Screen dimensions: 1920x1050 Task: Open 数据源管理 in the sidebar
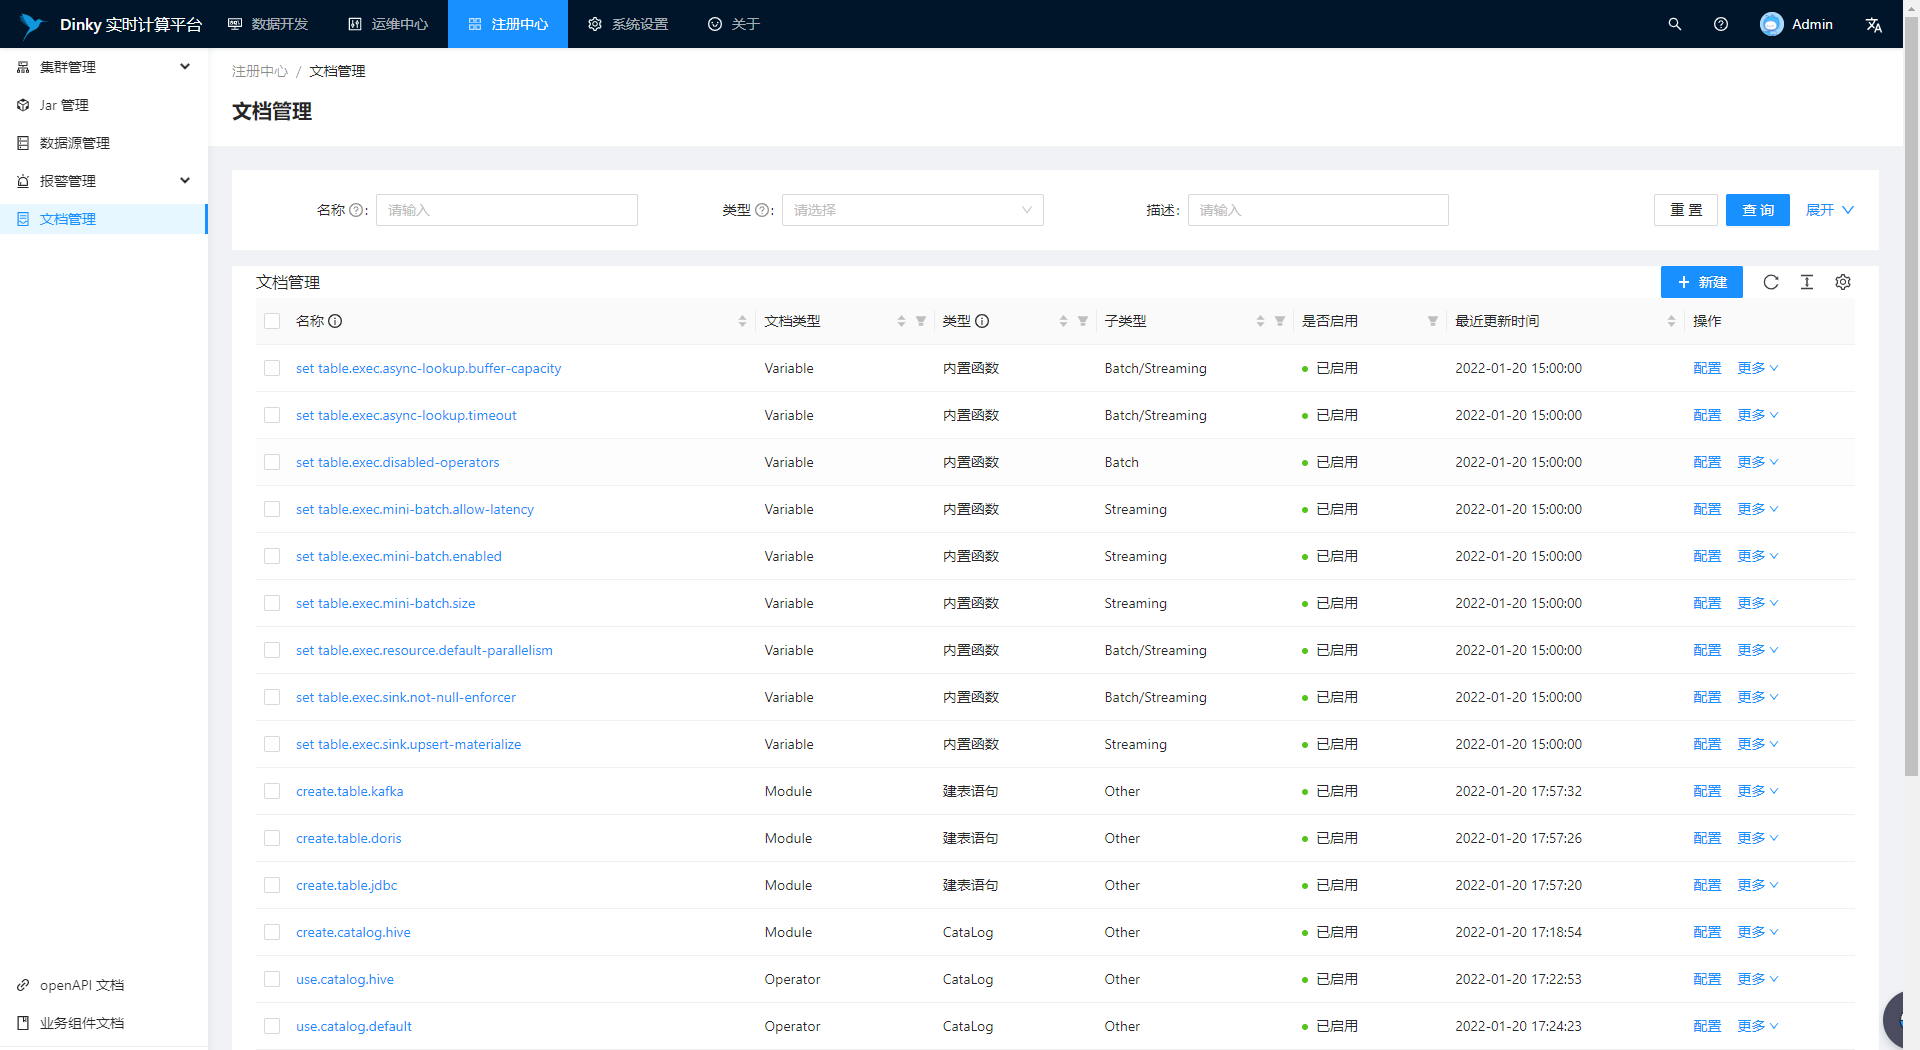point(104,143)
